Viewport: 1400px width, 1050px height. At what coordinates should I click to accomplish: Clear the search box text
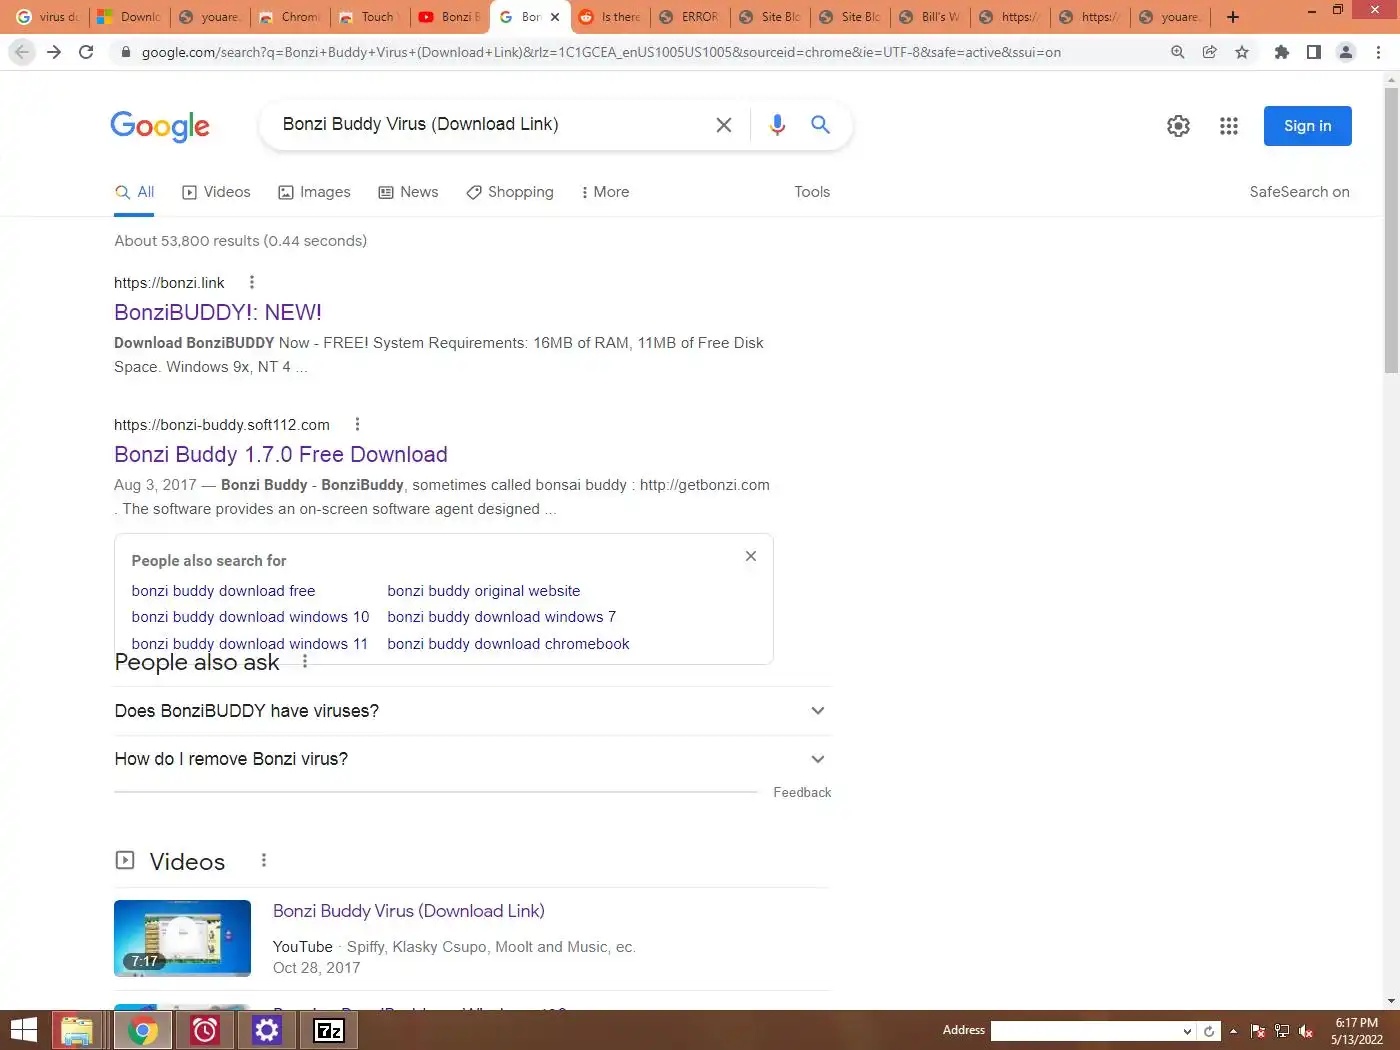click(724, 125)
